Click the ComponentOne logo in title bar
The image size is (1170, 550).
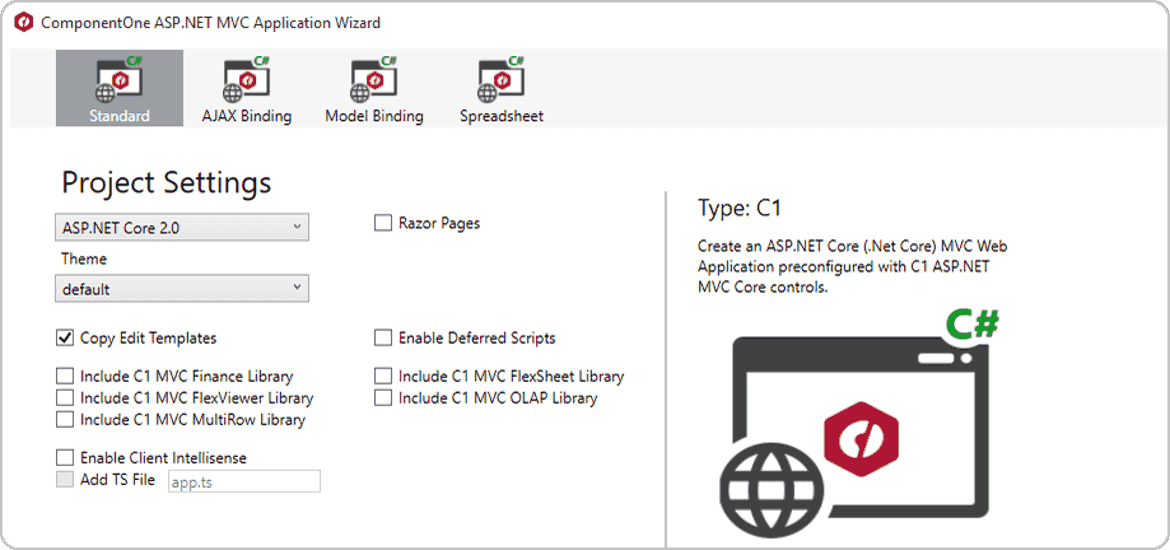[23, 22]
